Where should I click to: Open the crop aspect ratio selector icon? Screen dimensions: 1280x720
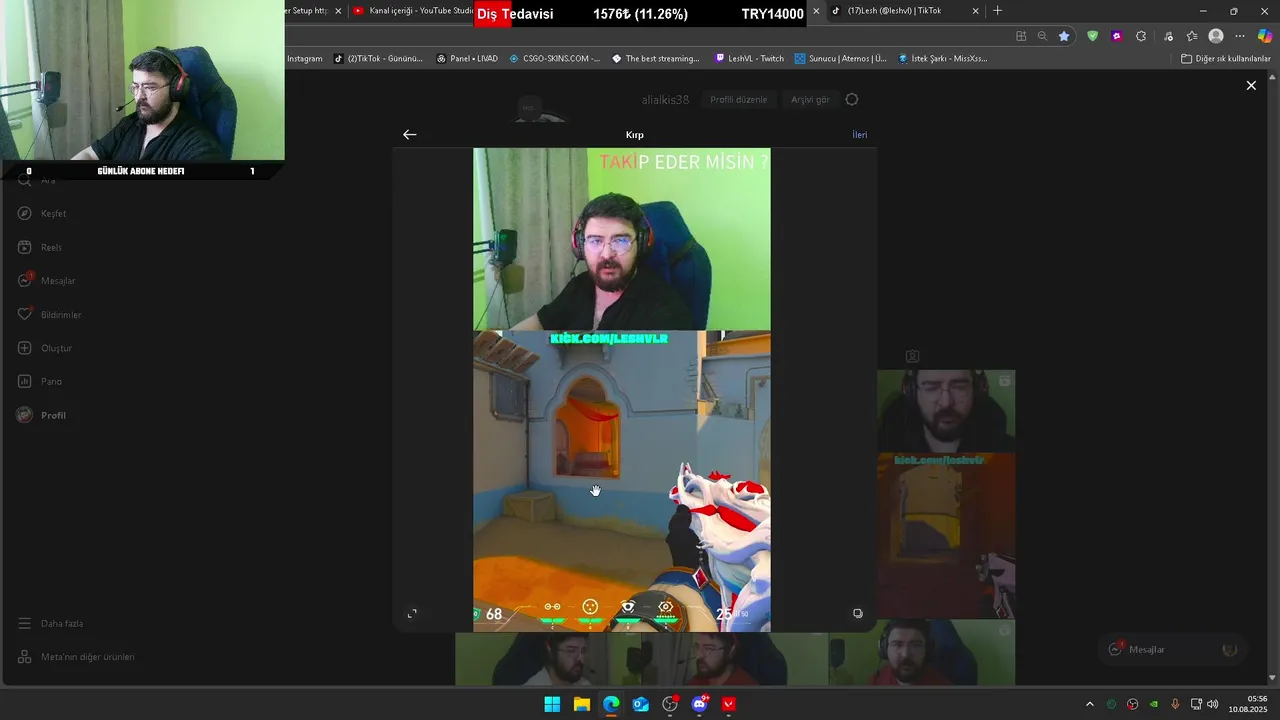coord(412,613)
